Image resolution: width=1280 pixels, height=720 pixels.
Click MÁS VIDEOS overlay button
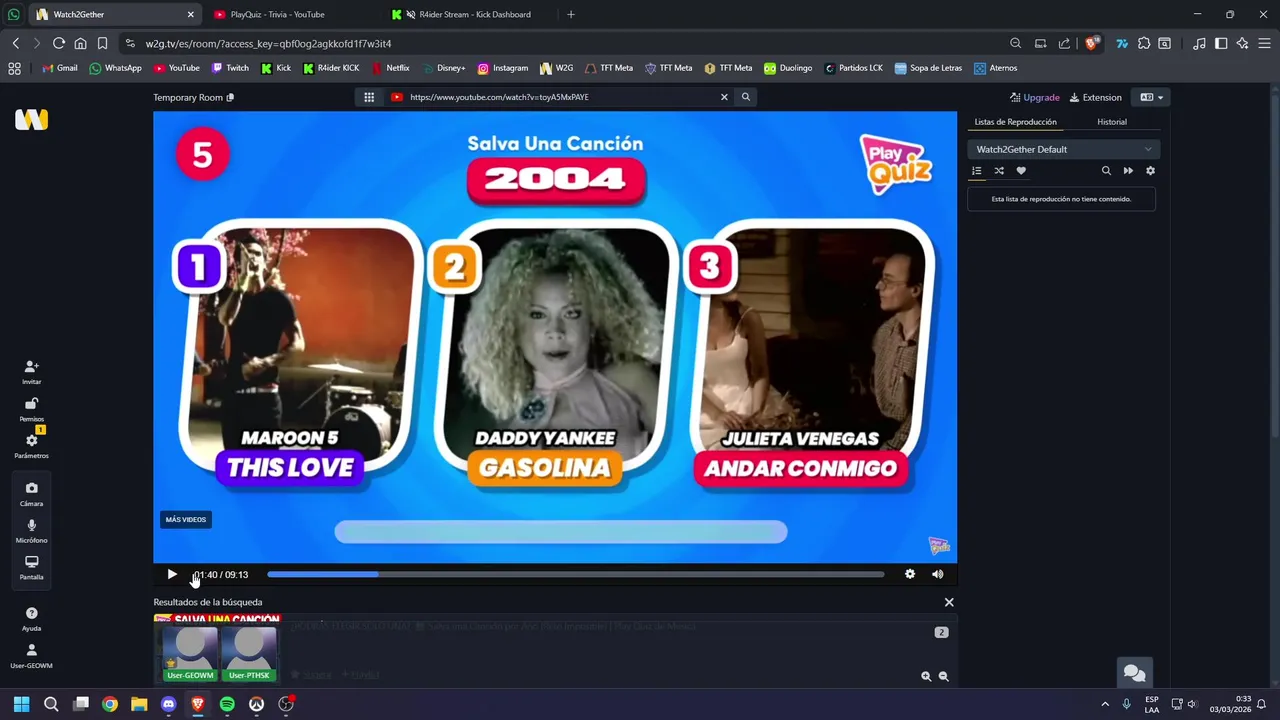tap(186, 520)
